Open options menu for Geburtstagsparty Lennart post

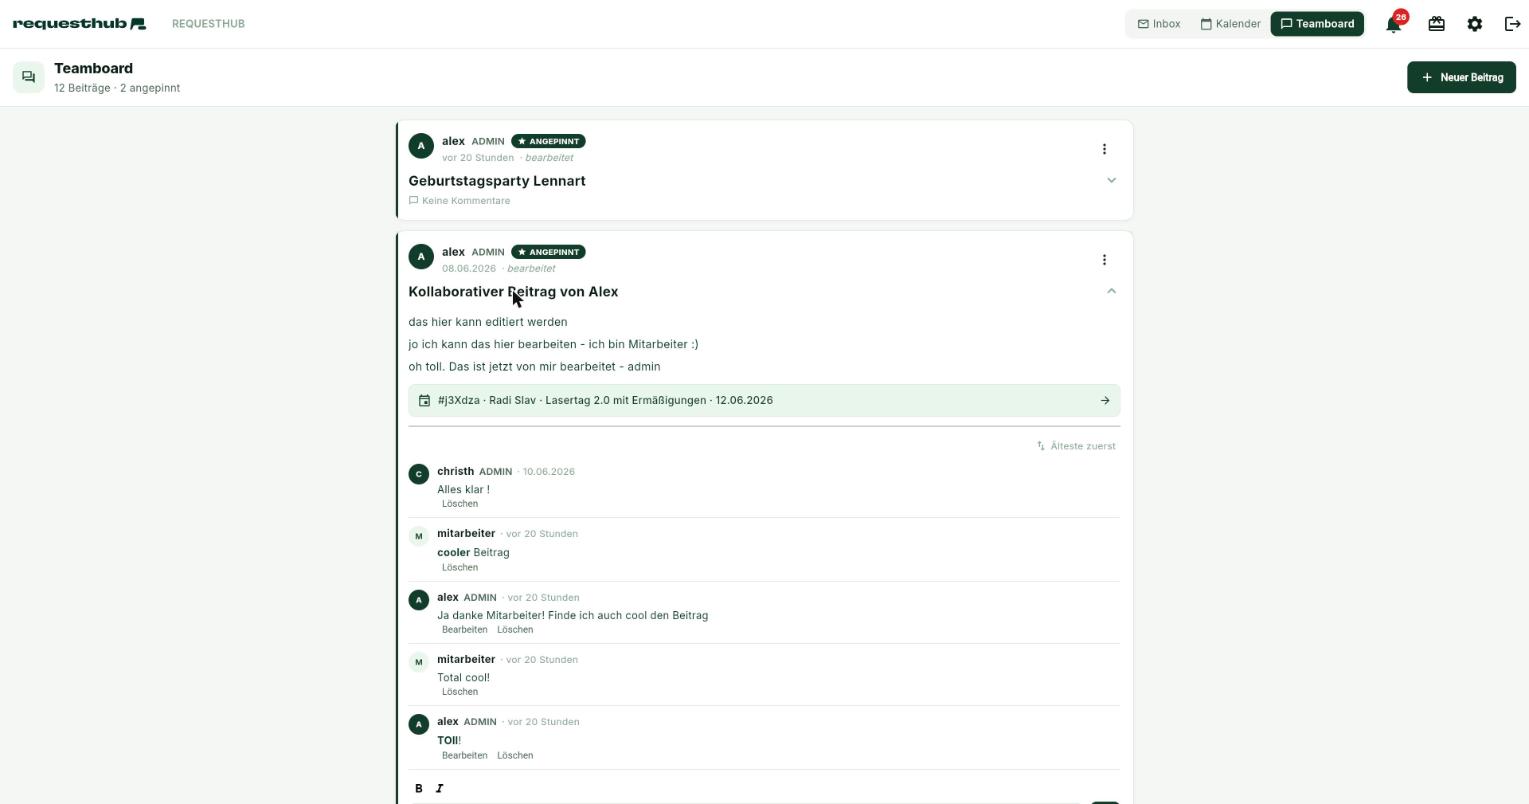1104,149
